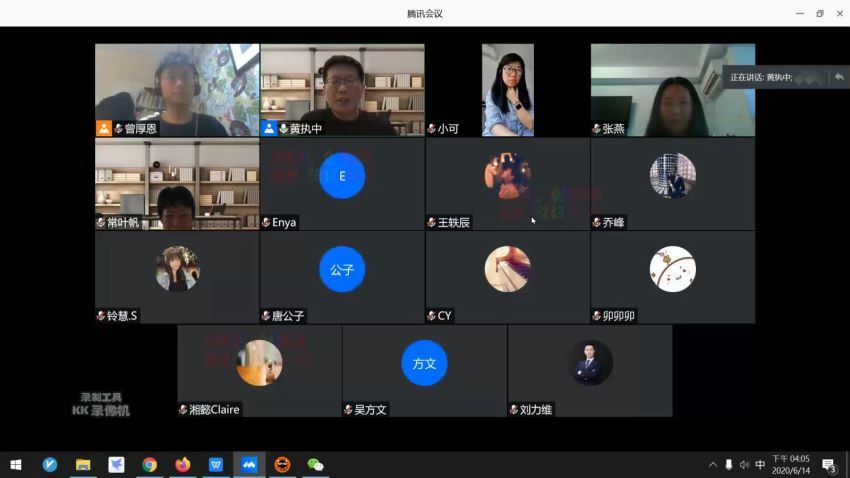Click the muted mic icon beside 小可
The height and width of the screenshot is (478, 850).
point(431,129)
